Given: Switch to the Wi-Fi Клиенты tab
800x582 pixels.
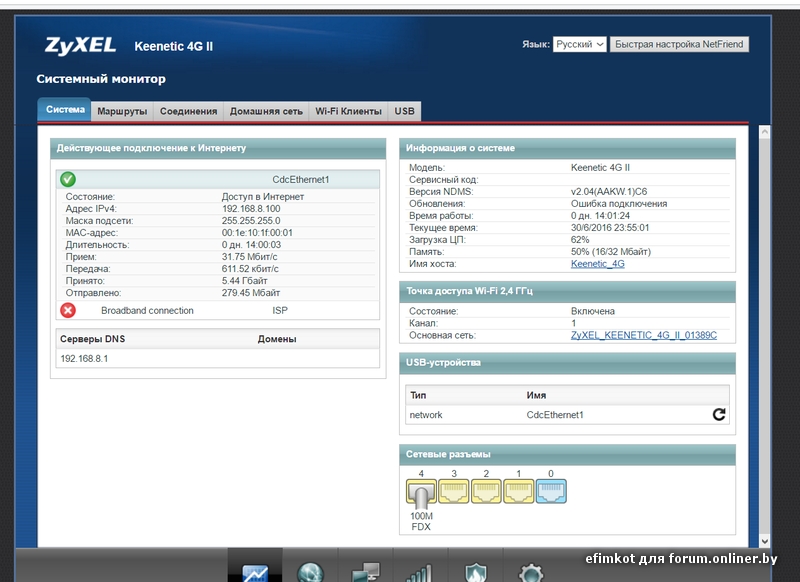Looking at the screenshot, I should pos(348,111).
